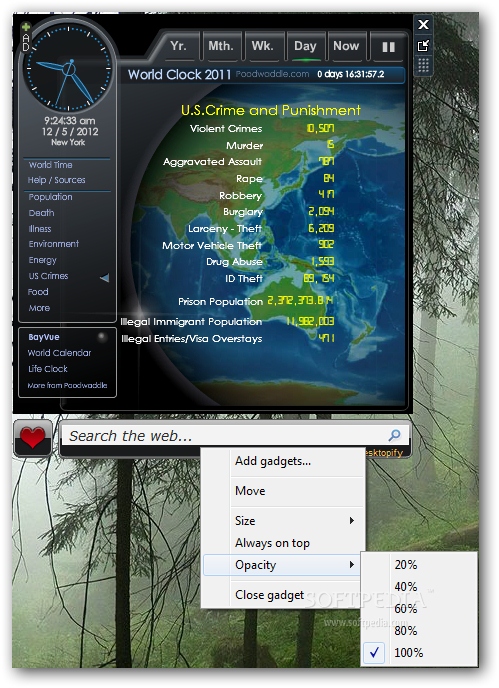Click the red heart gadget icon
Viewport: 499px width, 688px height.
pyautogui.click(x=33, y=438)
